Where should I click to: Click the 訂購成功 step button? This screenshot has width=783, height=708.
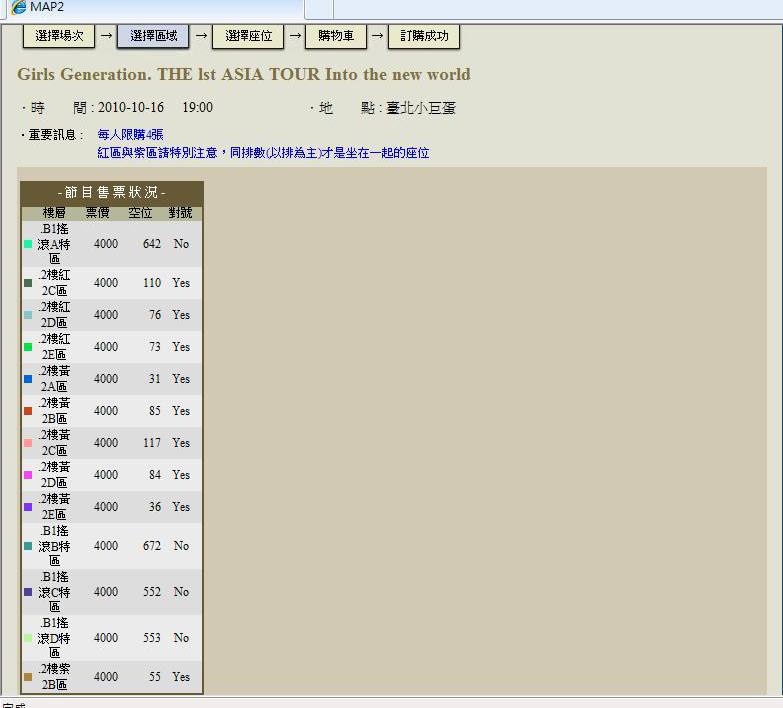424,36
